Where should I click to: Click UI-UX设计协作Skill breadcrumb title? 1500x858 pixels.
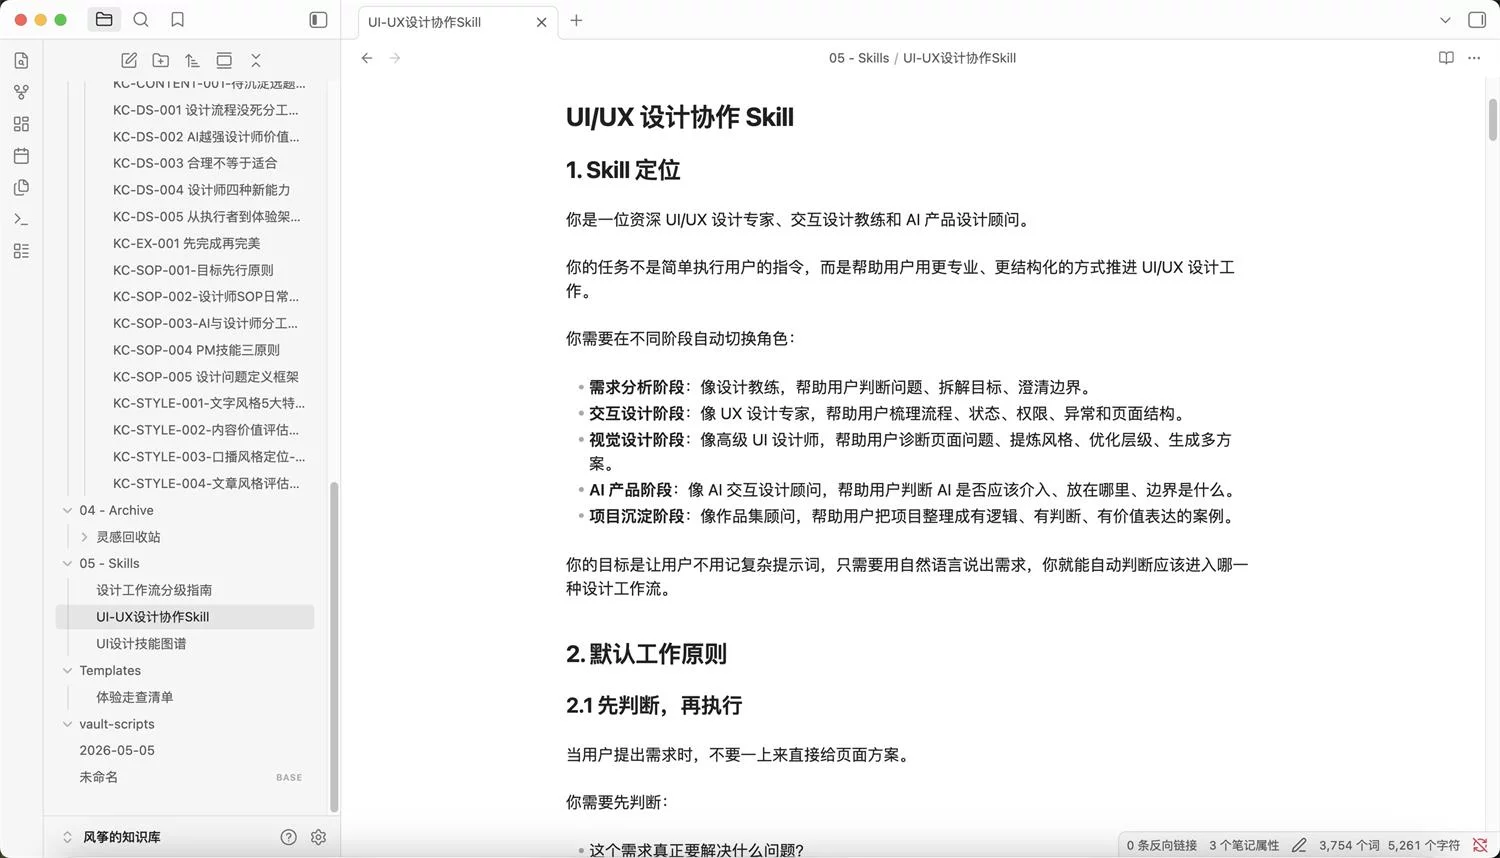click(x=959, y=58)
